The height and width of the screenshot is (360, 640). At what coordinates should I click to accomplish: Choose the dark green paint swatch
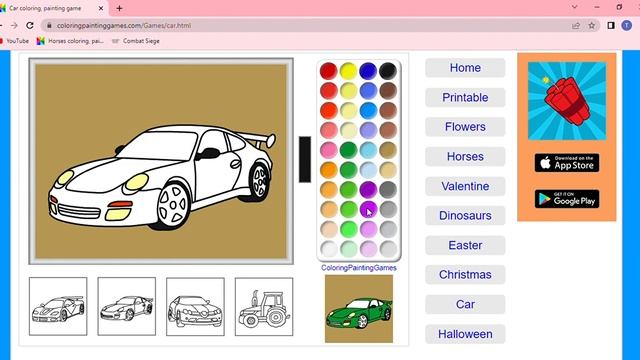coord(348,150)
